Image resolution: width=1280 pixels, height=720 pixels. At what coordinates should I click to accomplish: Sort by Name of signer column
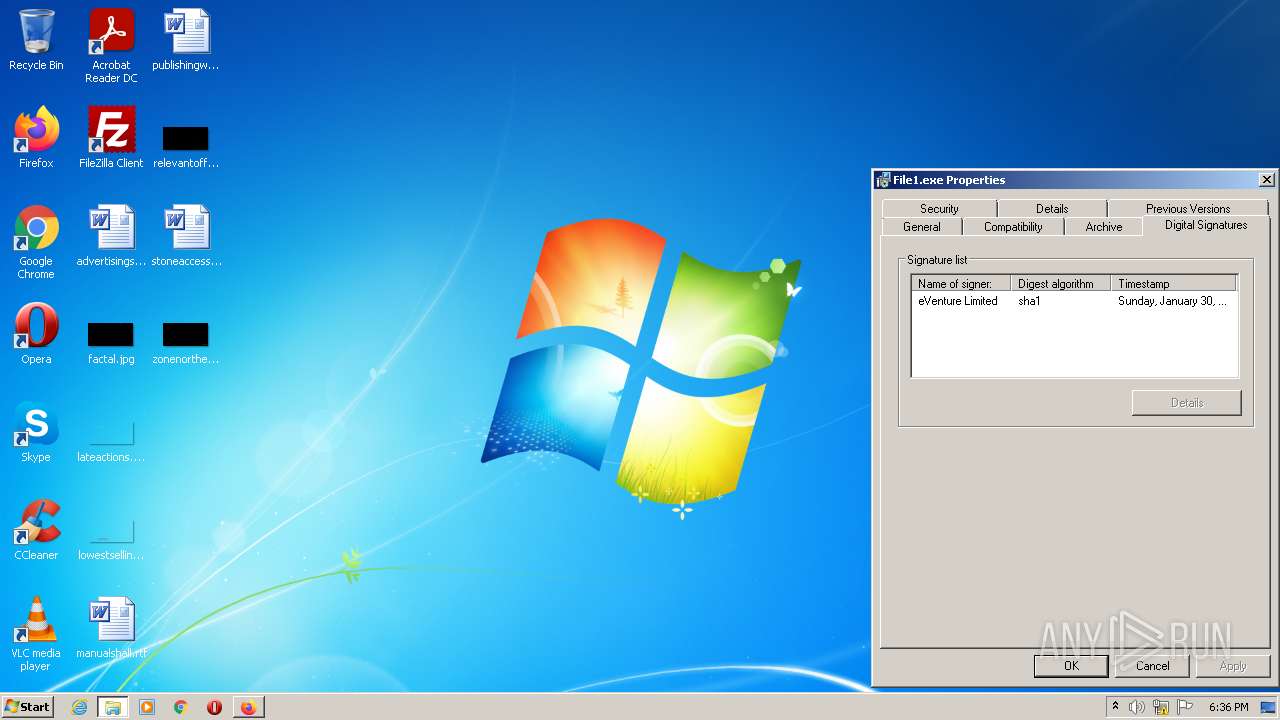coord(961,284)
